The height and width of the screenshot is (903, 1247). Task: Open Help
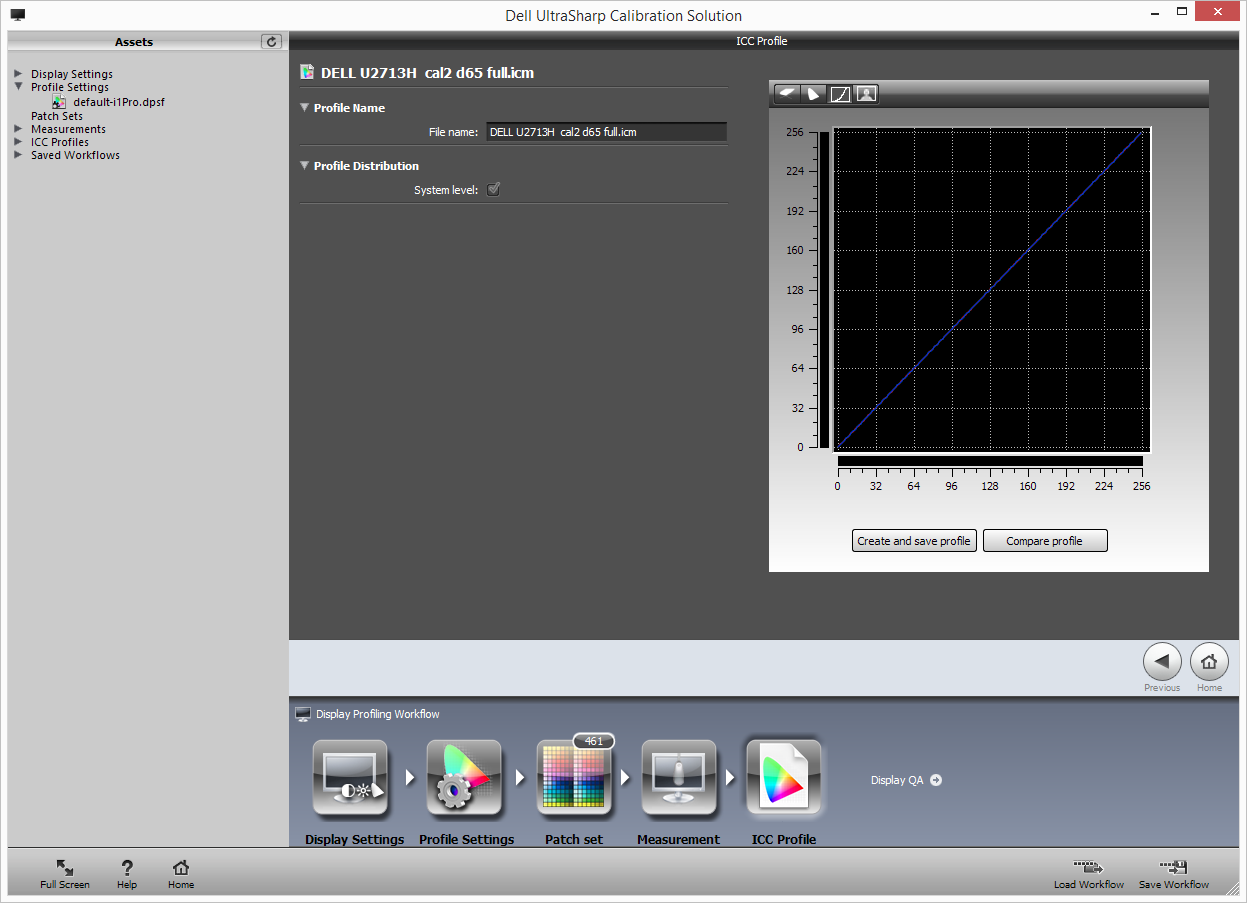[127, 874]
